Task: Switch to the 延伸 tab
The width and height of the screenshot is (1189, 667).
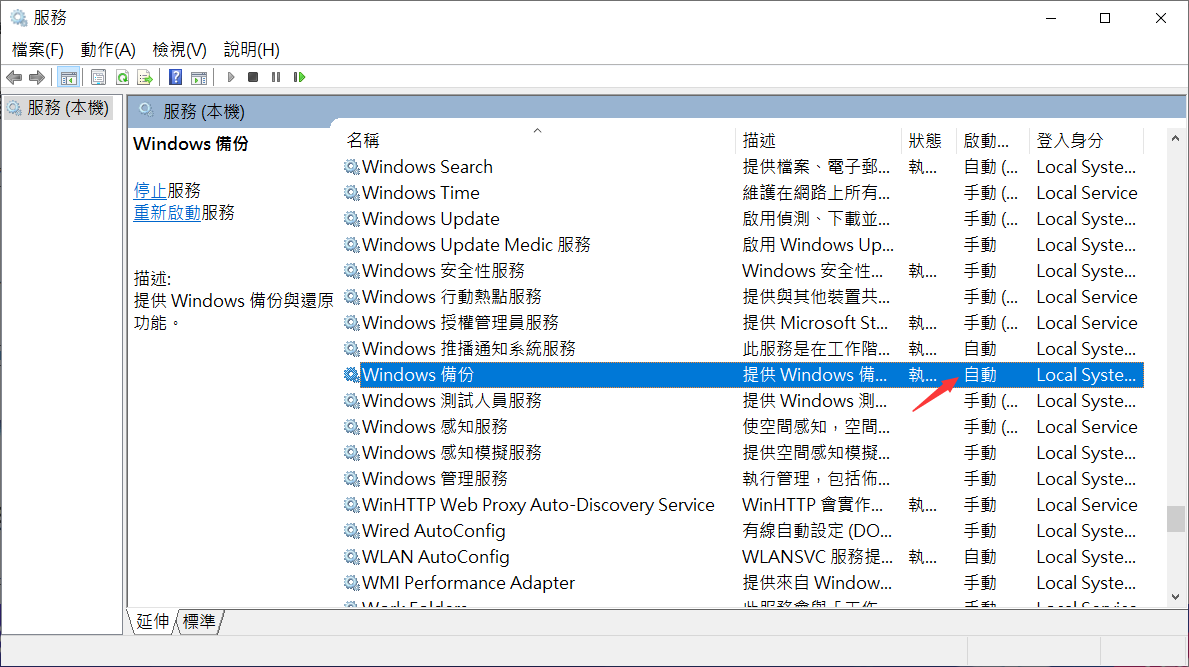Action: [152, 622]
